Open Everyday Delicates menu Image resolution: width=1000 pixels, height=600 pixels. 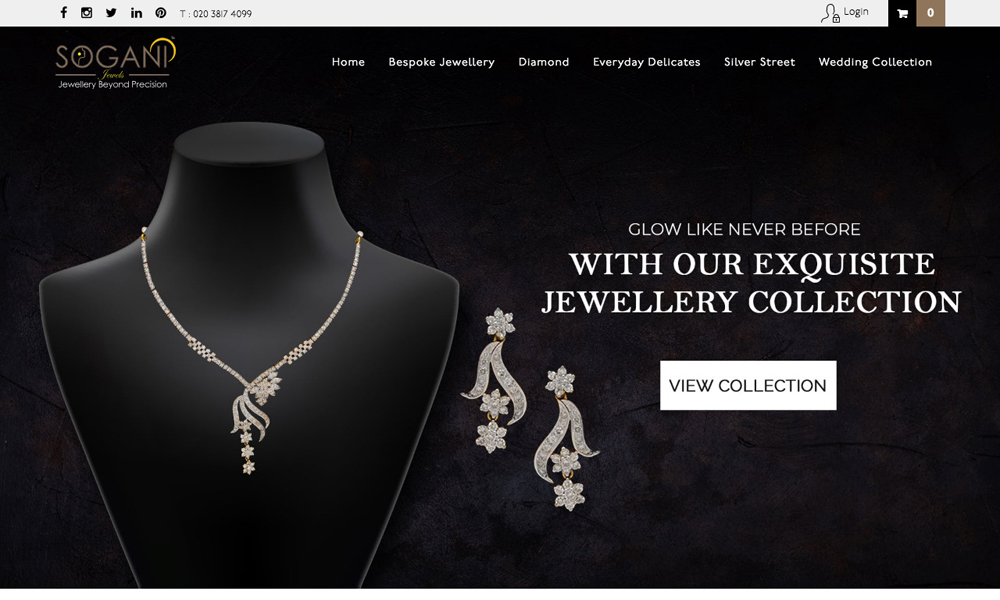click(x=647, y=62)
